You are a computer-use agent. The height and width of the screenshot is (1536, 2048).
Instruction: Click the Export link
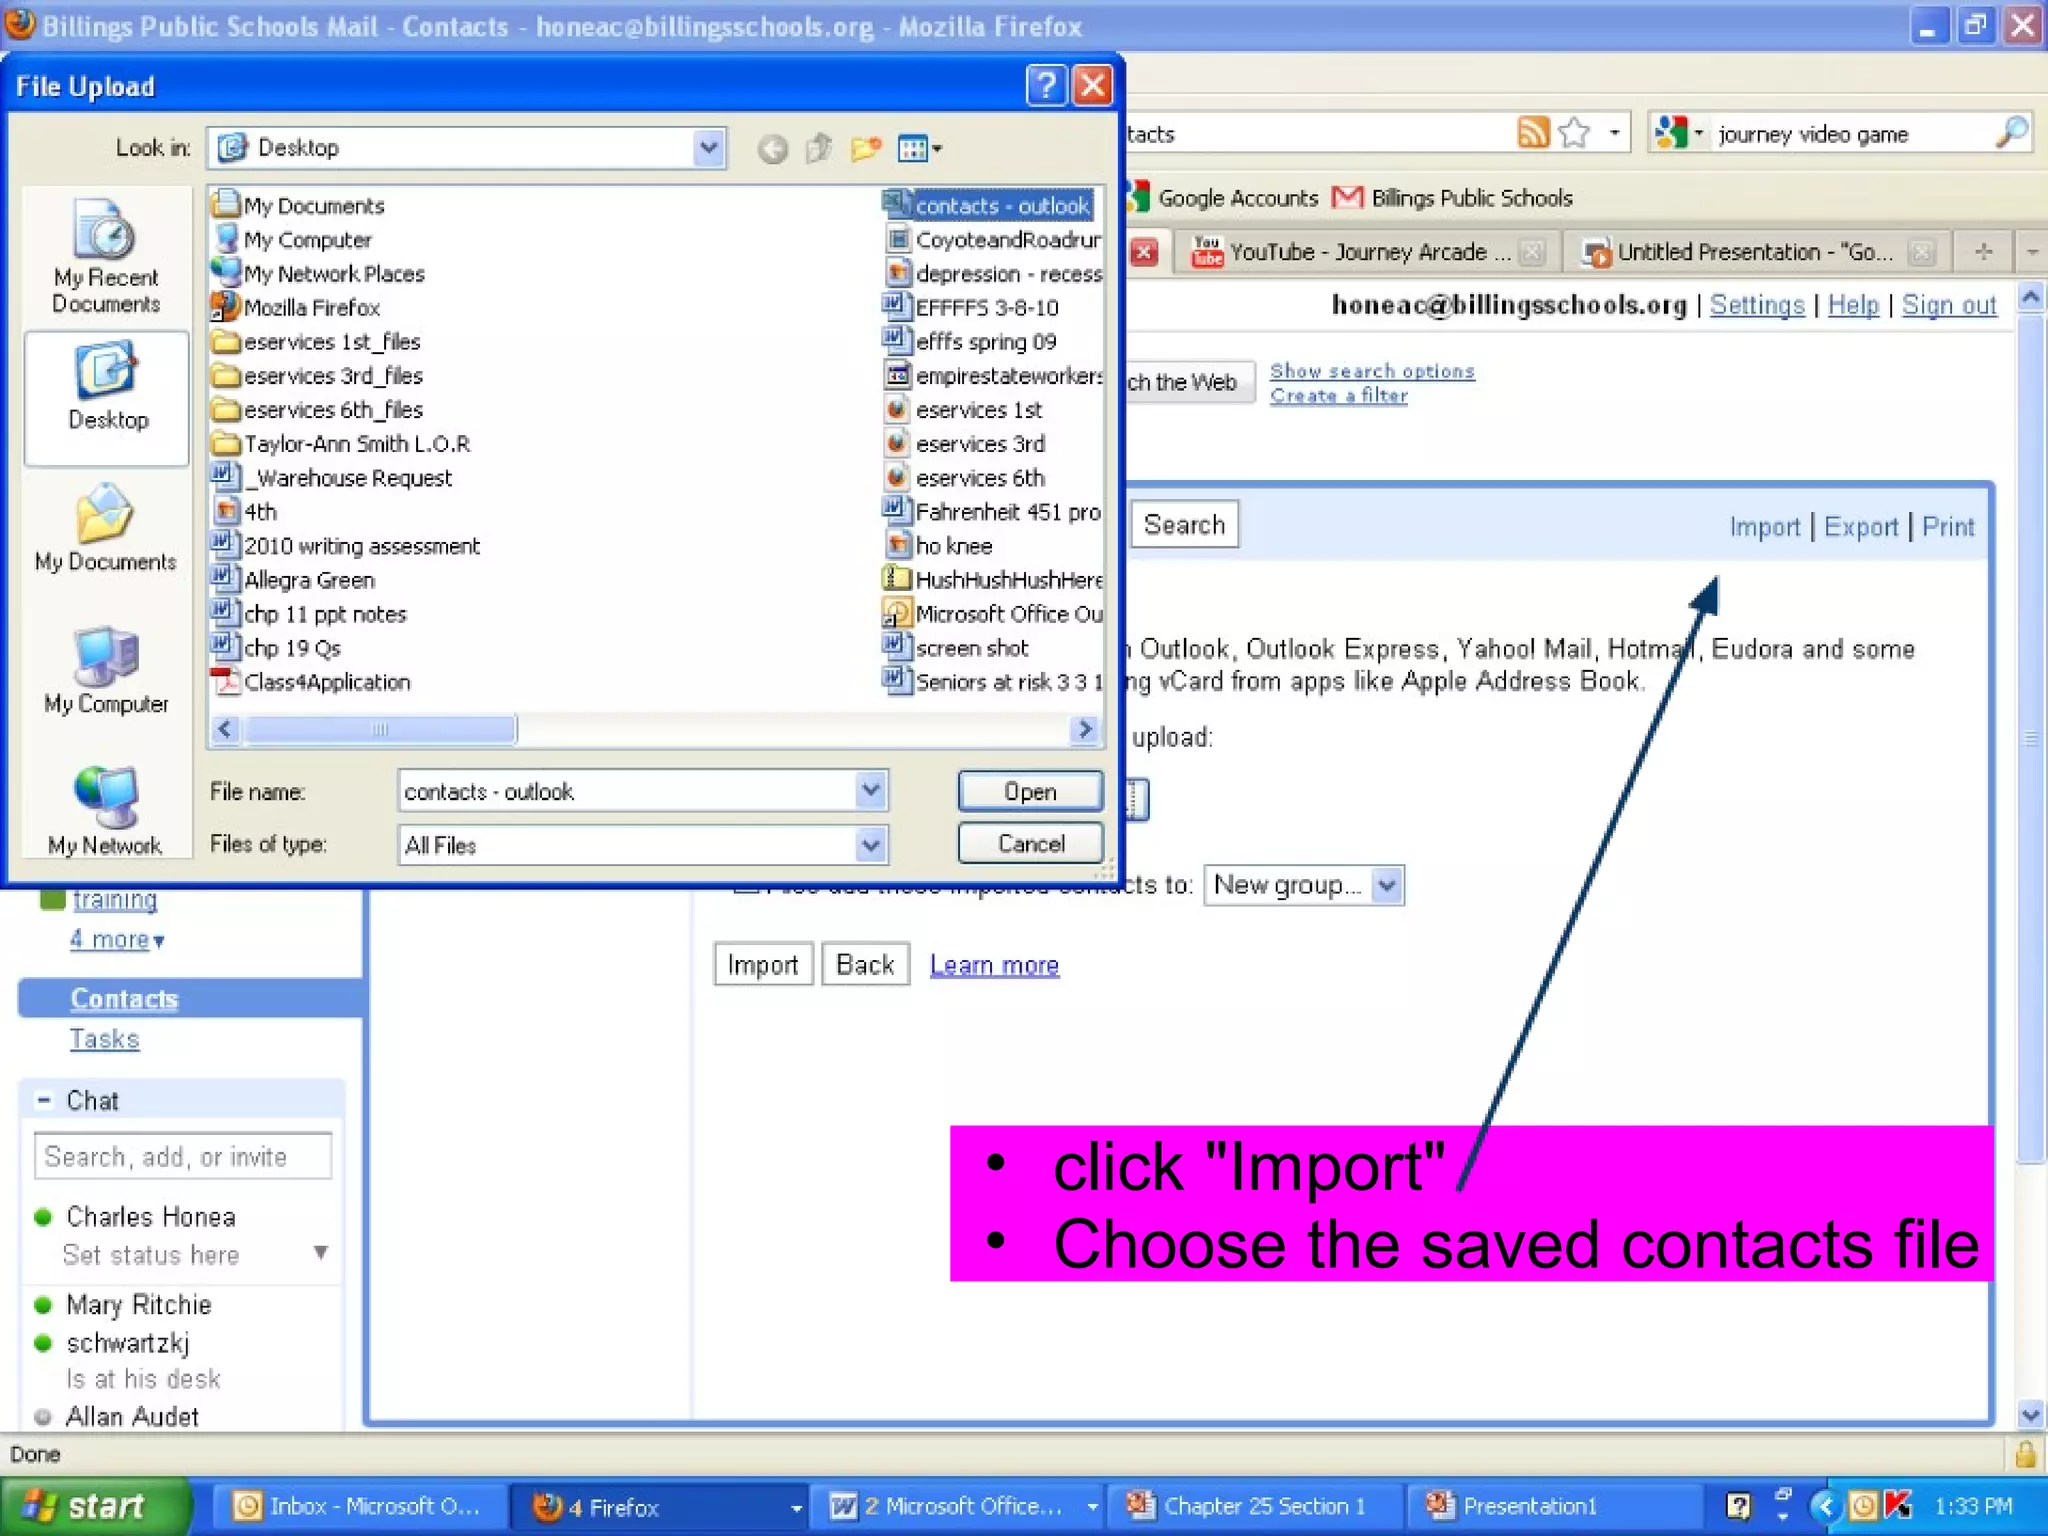[x=1860, y=526]
